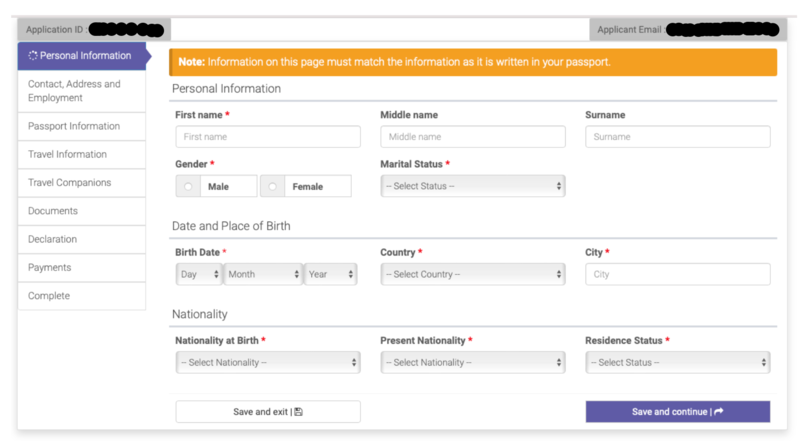Expand the Residence Status dropdown
This screenshot has width=800, height=446.
coord(677,362)
